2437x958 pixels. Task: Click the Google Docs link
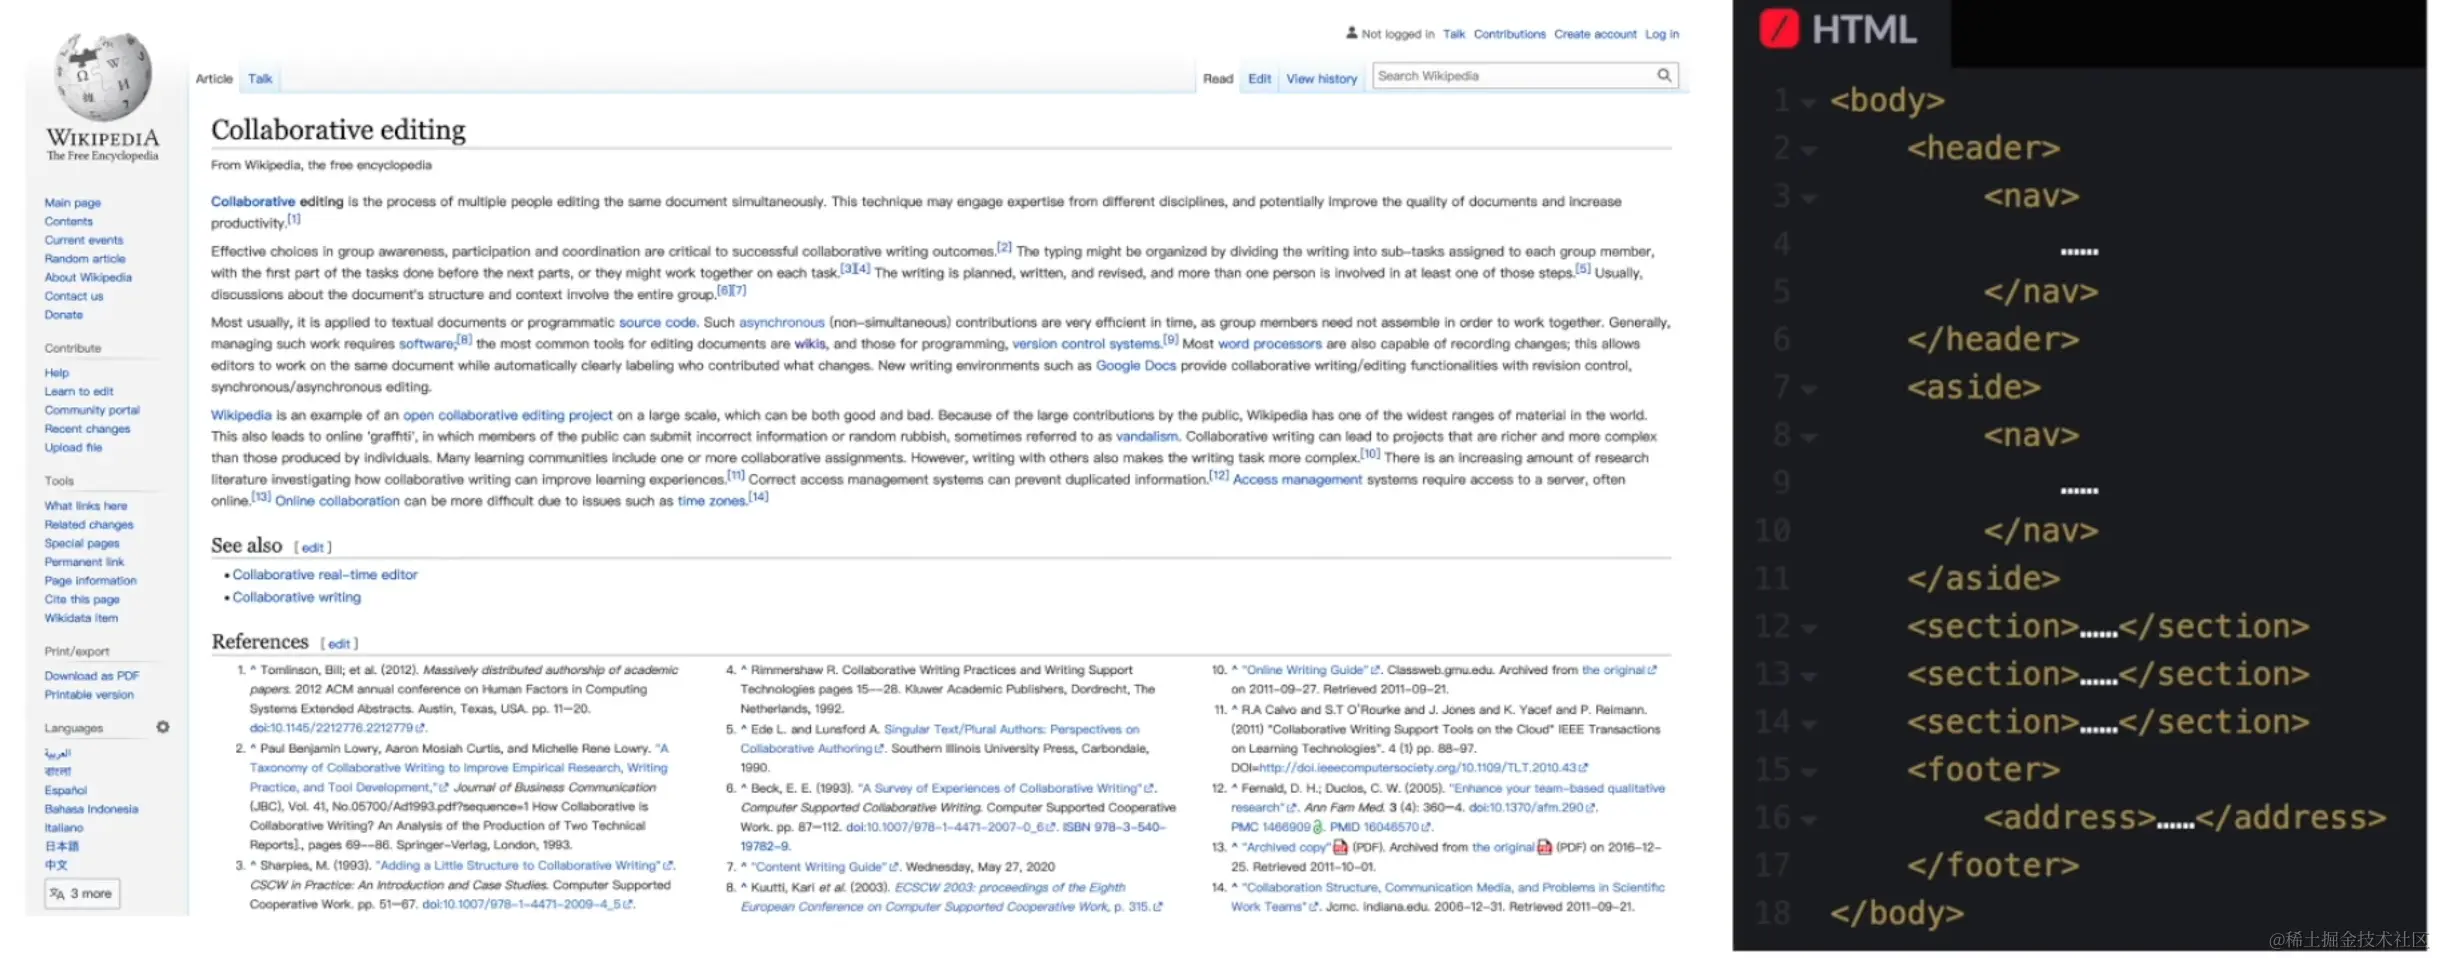(1136, 365)
